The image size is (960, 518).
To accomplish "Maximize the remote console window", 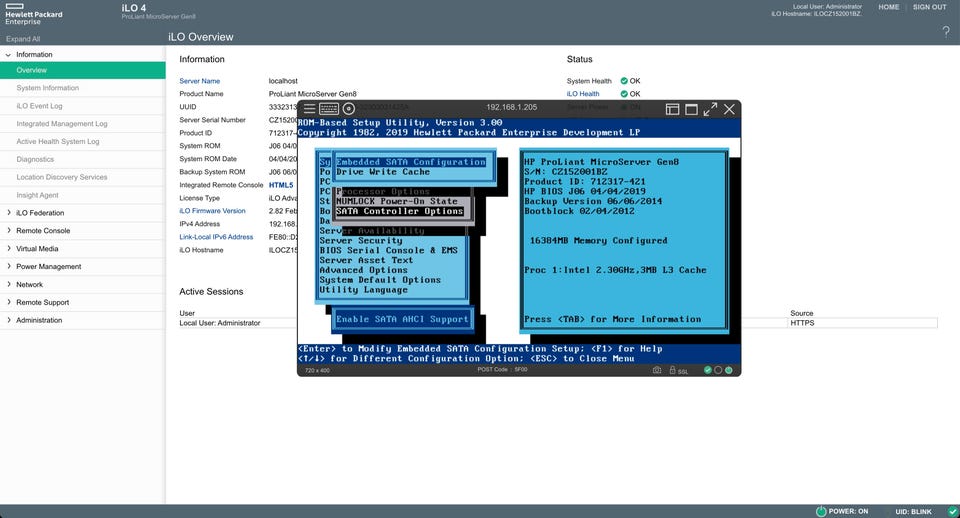I will pos(691,110).
